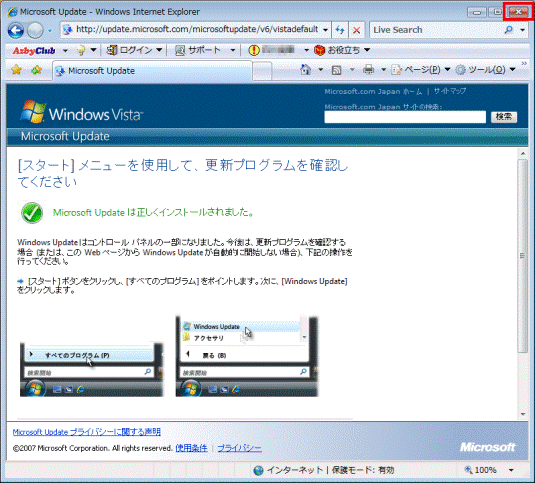Click the Microsoft.com Japan site search field

click(x=405, y=117)
